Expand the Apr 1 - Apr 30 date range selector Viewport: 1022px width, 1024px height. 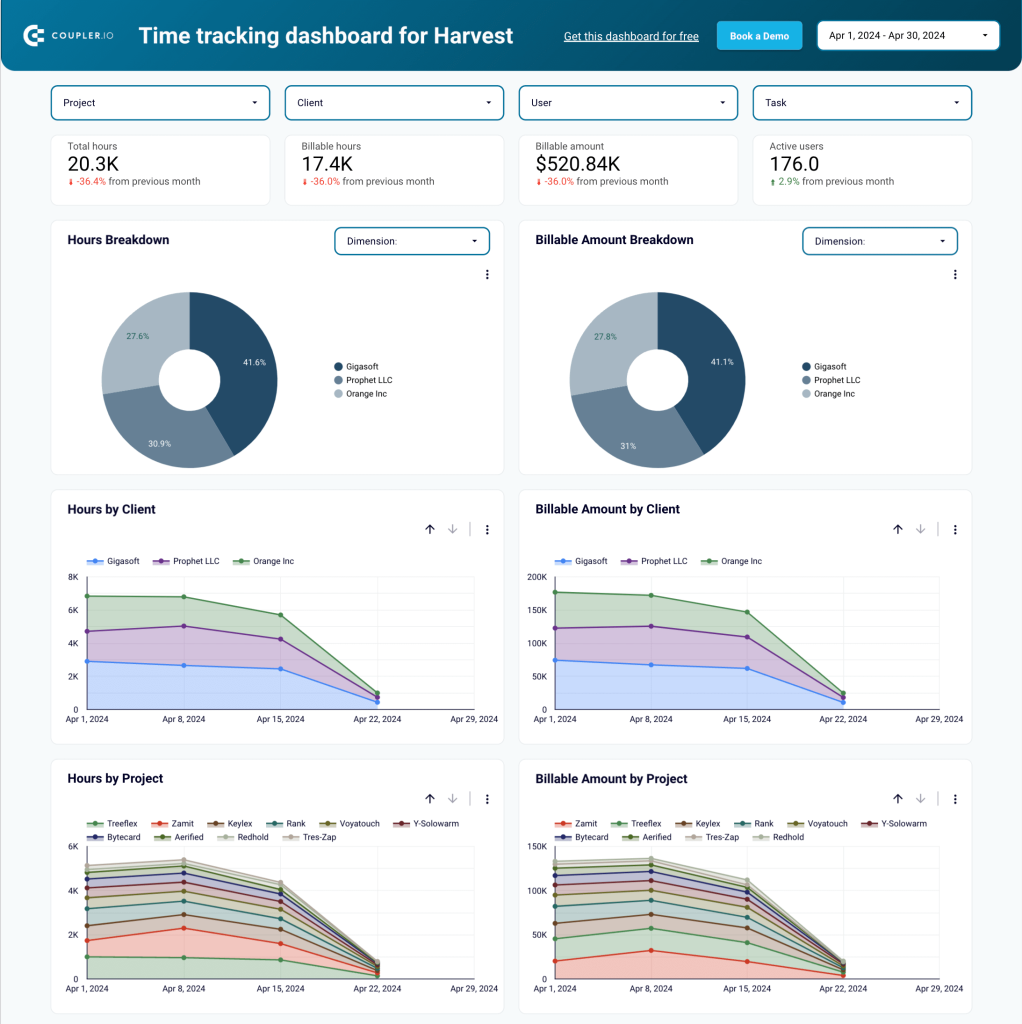tap(907, 35)
